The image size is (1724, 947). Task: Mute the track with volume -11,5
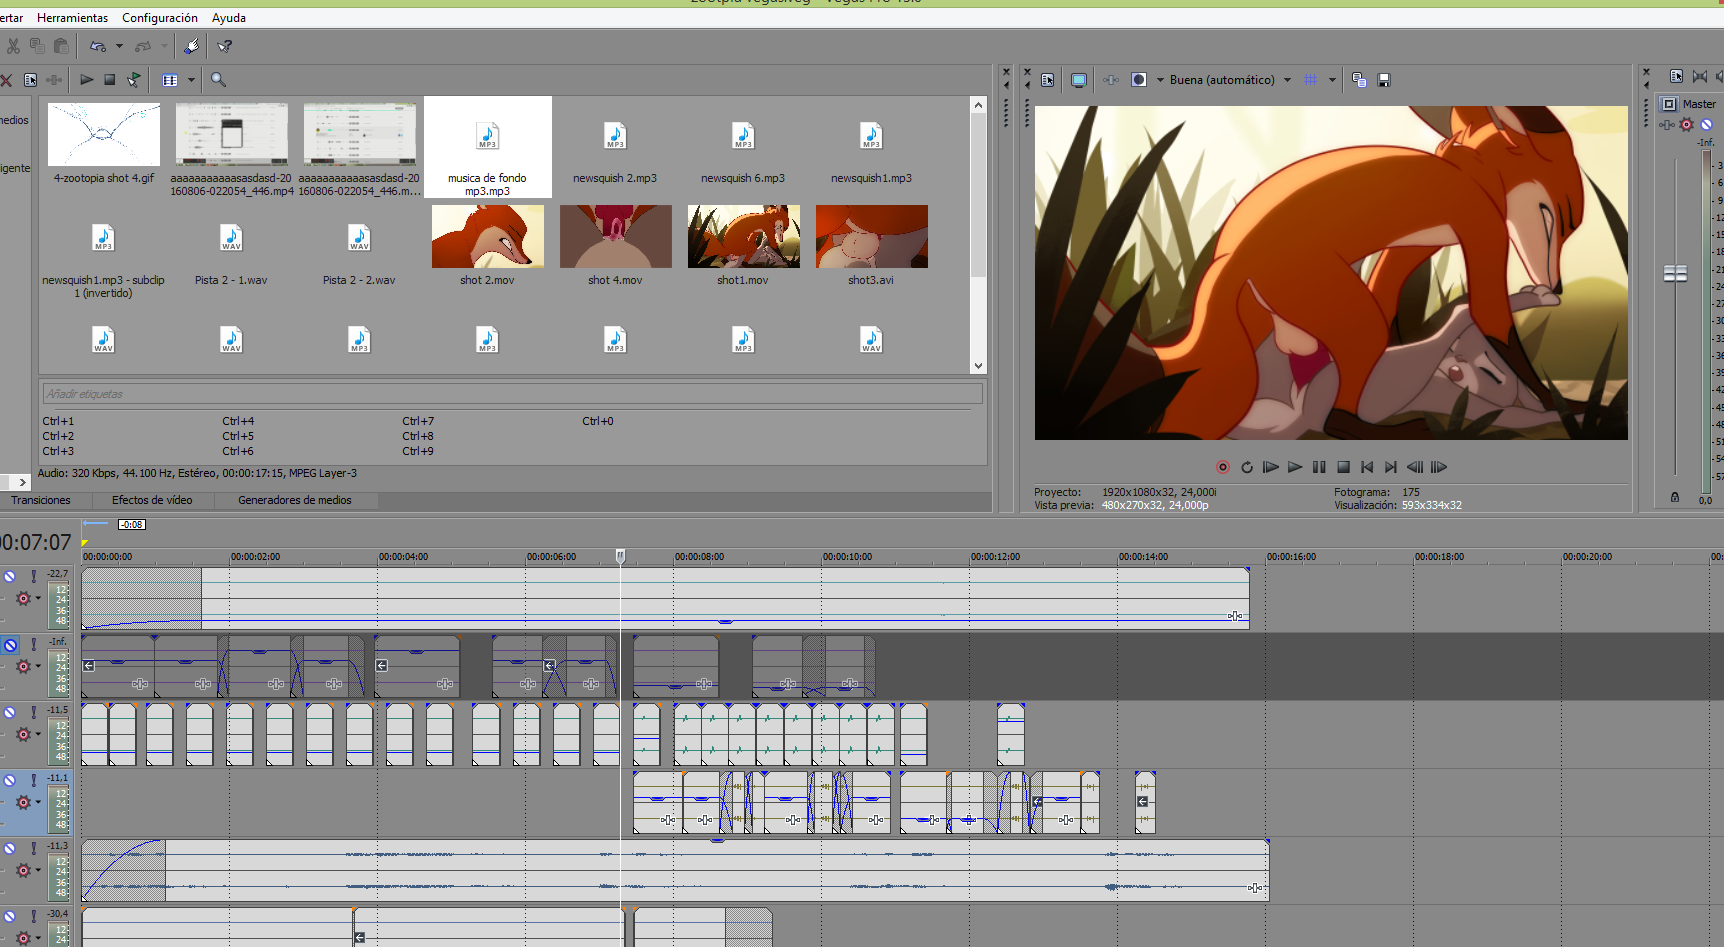pos(10,712)
